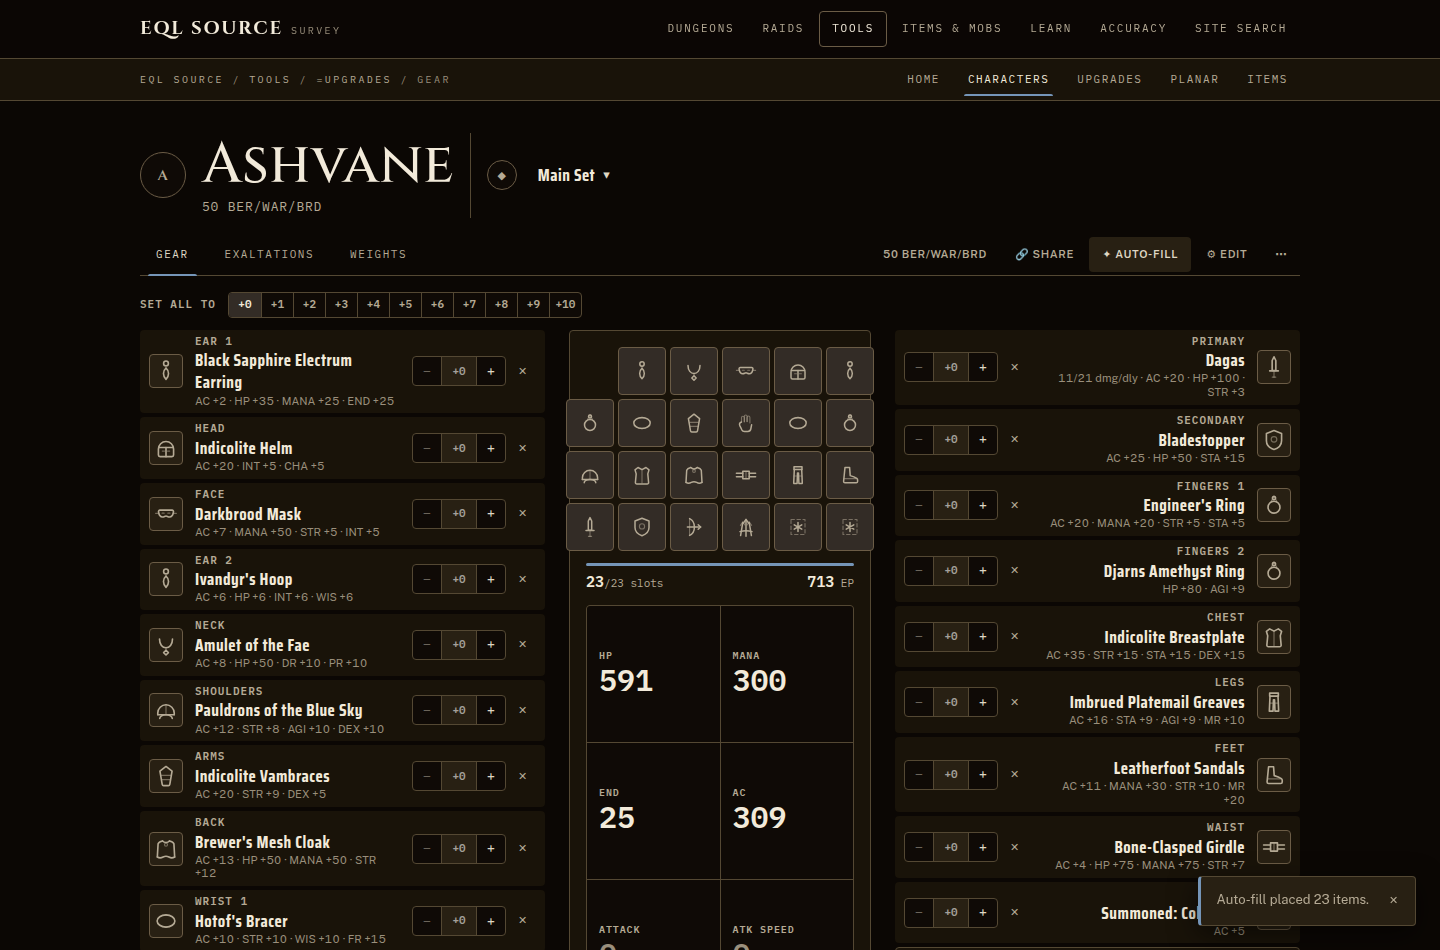Decrease upgrade level on Engineer's Ring
Image resolution: width=1440 pixels, height=950 pixels.
coord(919,505)
